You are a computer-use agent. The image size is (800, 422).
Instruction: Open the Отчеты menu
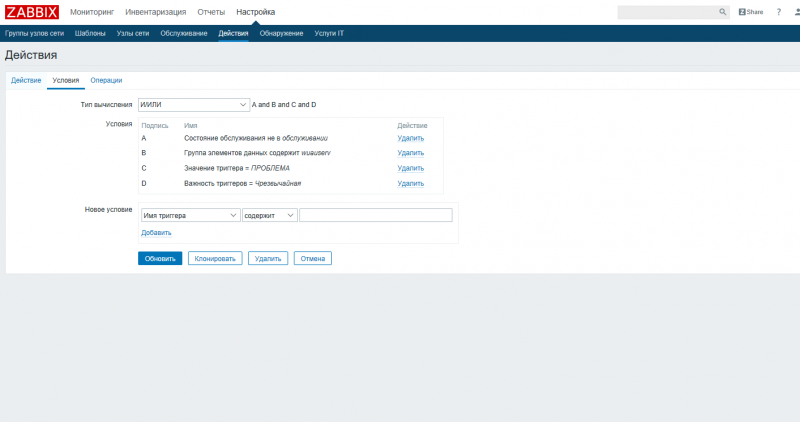click(x=211, y=12)
